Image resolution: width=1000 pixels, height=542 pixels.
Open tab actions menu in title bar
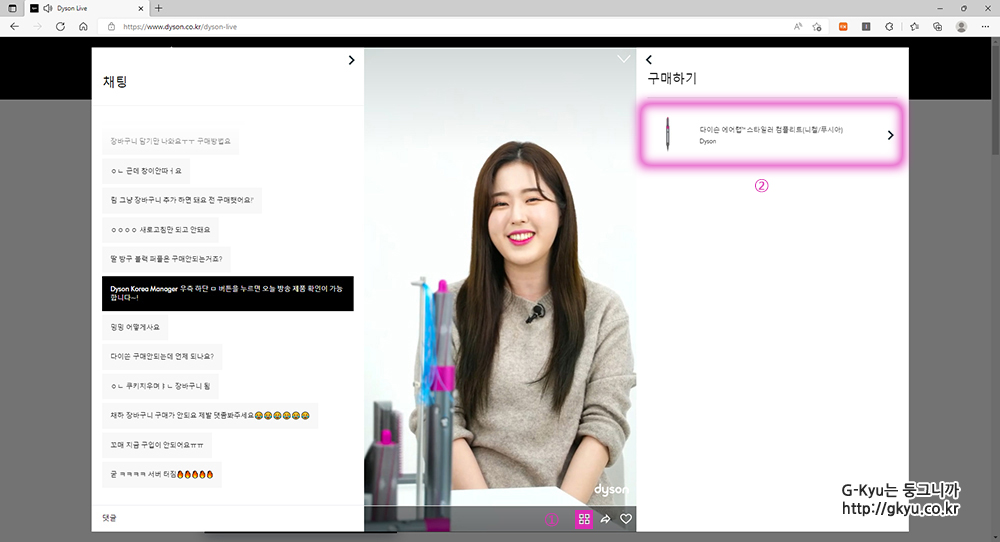click(12, 8)
